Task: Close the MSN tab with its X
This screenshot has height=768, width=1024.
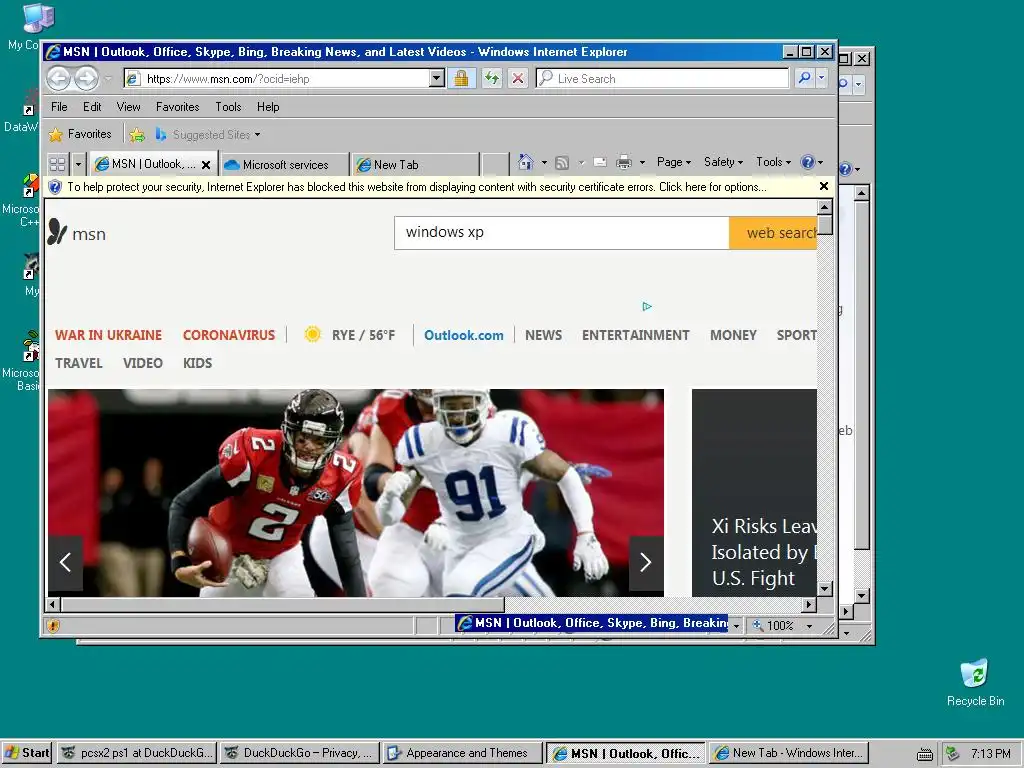Action: click(206, 165)
